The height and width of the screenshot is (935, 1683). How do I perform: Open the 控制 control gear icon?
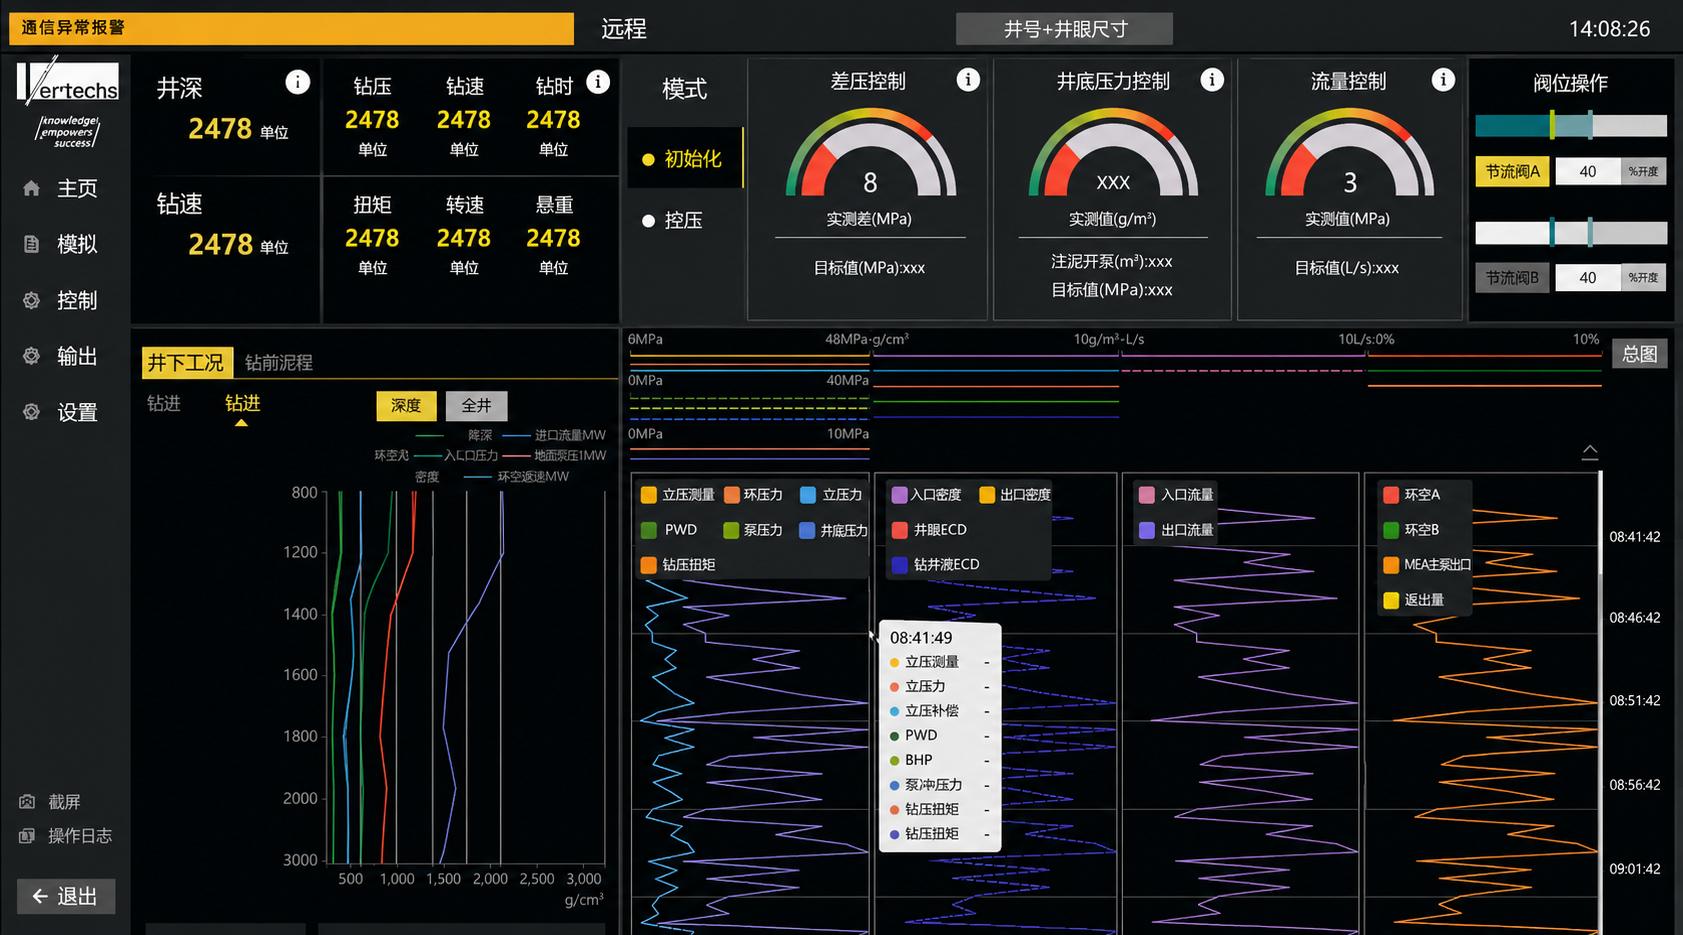coord(31,300)
